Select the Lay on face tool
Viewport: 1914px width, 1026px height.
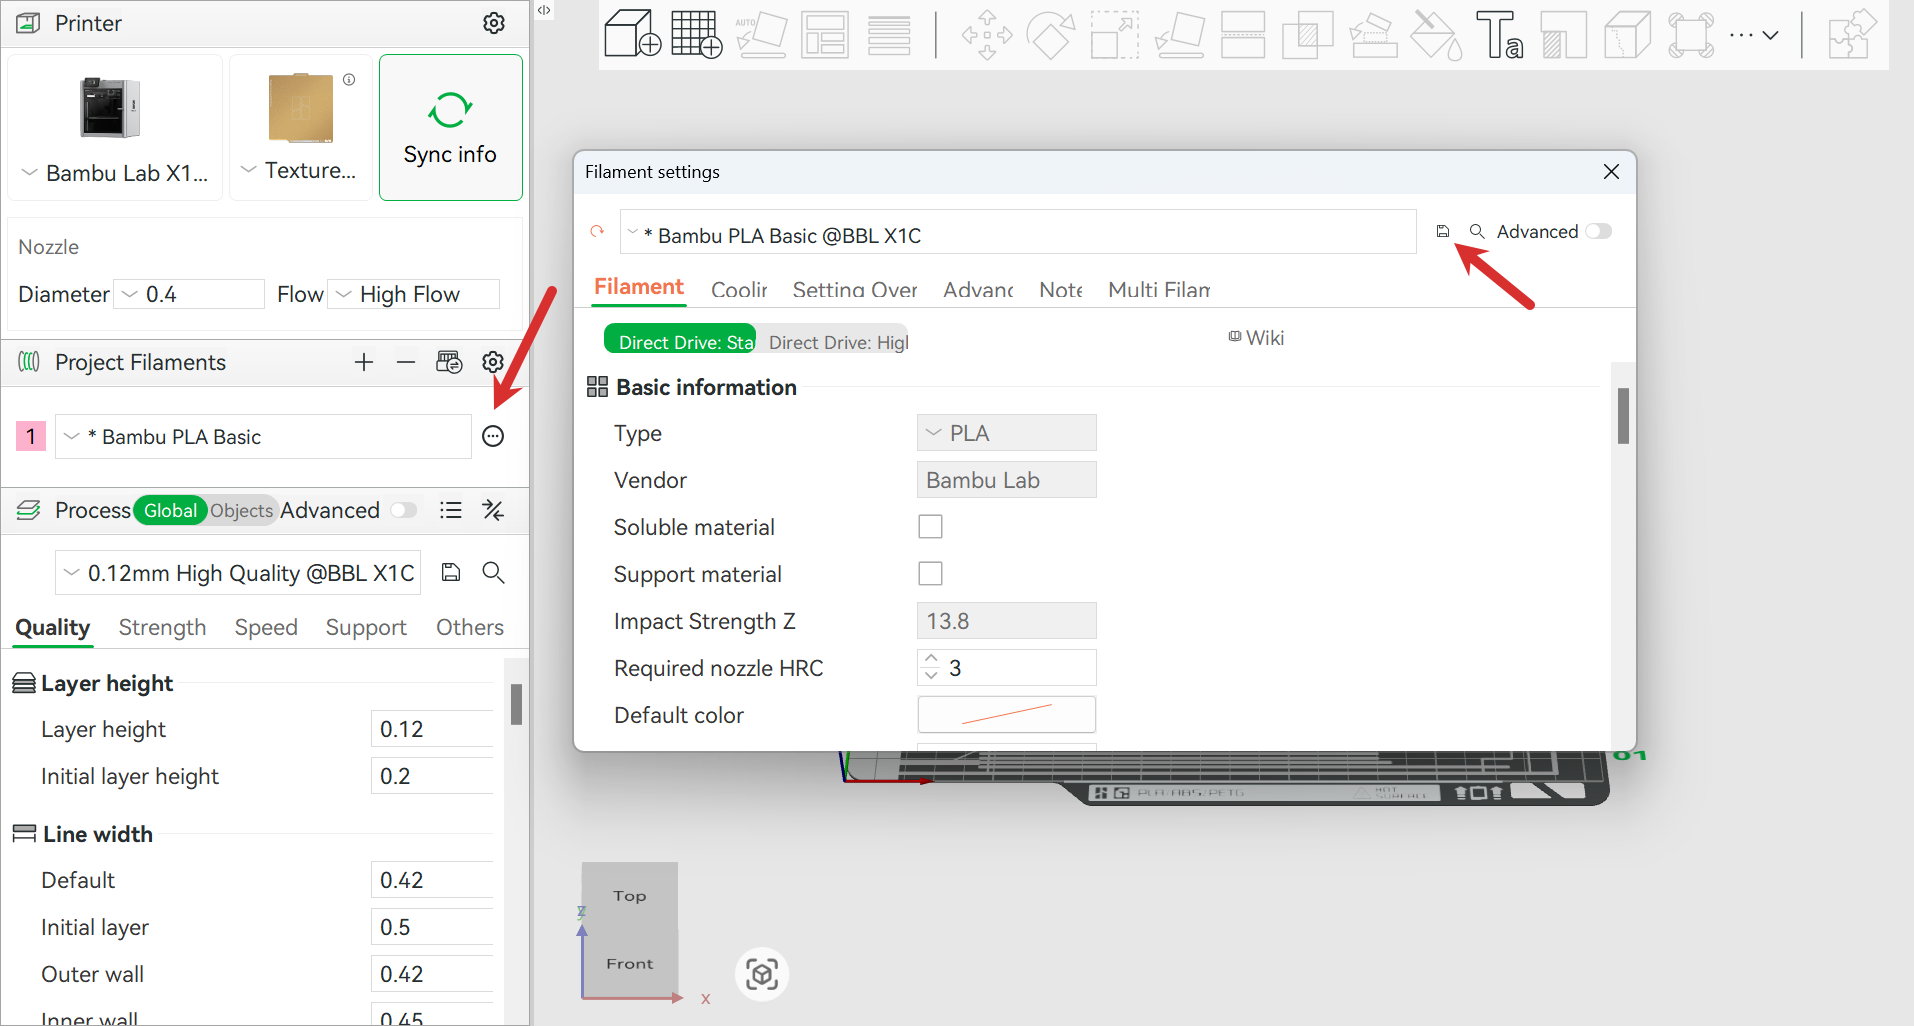tap(1179, 34)
